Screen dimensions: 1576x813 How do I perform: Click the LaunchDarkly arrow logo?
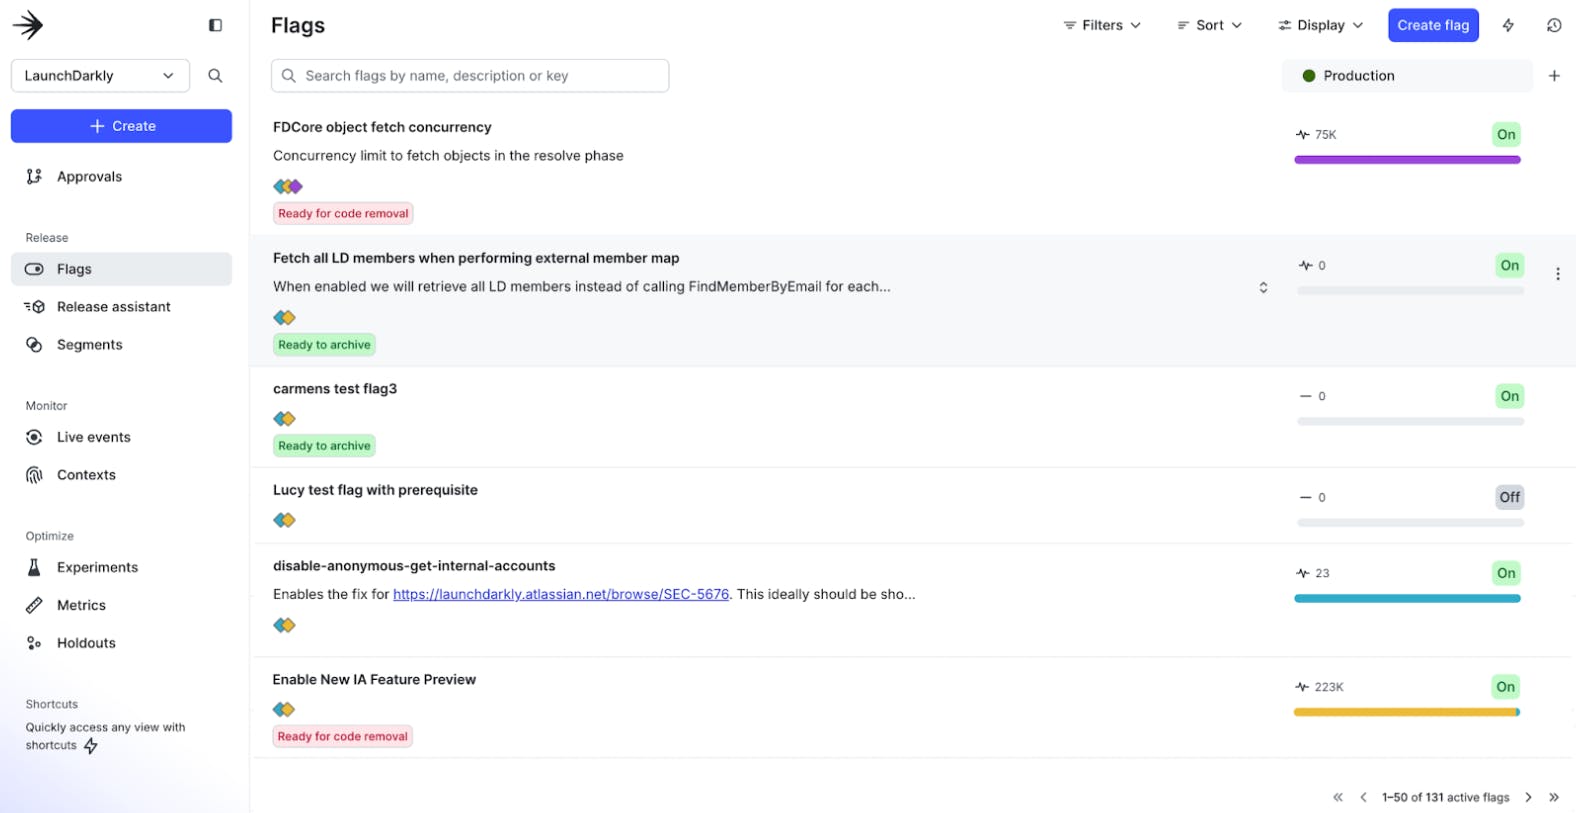tap(28, 25)
